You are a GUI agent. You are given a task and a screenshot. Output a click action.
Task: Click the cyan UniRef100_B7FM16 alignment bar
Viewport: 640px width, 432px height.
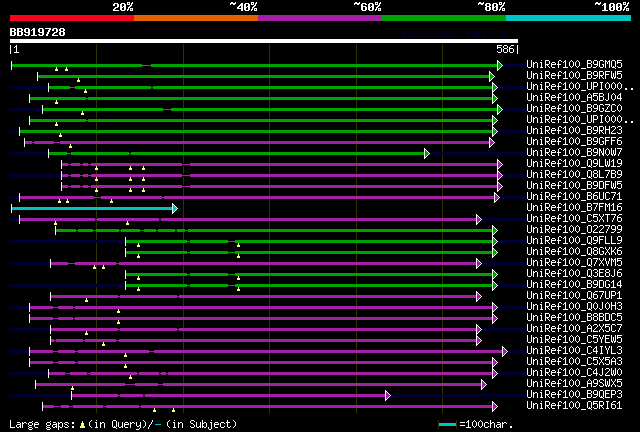(92, 209)
